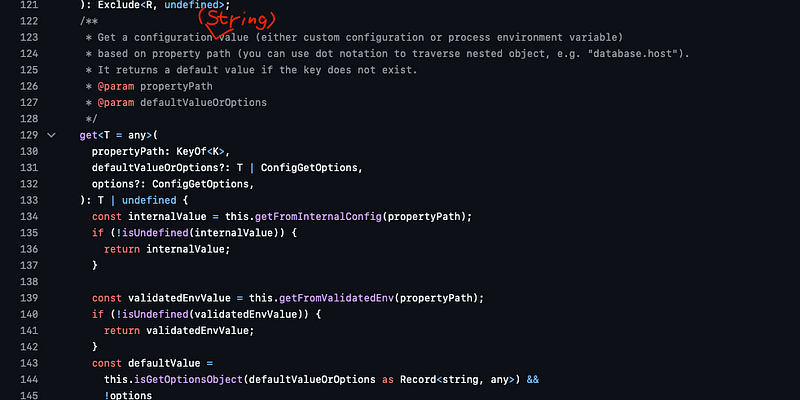This screenshot has width=800, height=400.
Task: Open the getFromValidatedEnv method reference
Action: click(x=336, y=298)
